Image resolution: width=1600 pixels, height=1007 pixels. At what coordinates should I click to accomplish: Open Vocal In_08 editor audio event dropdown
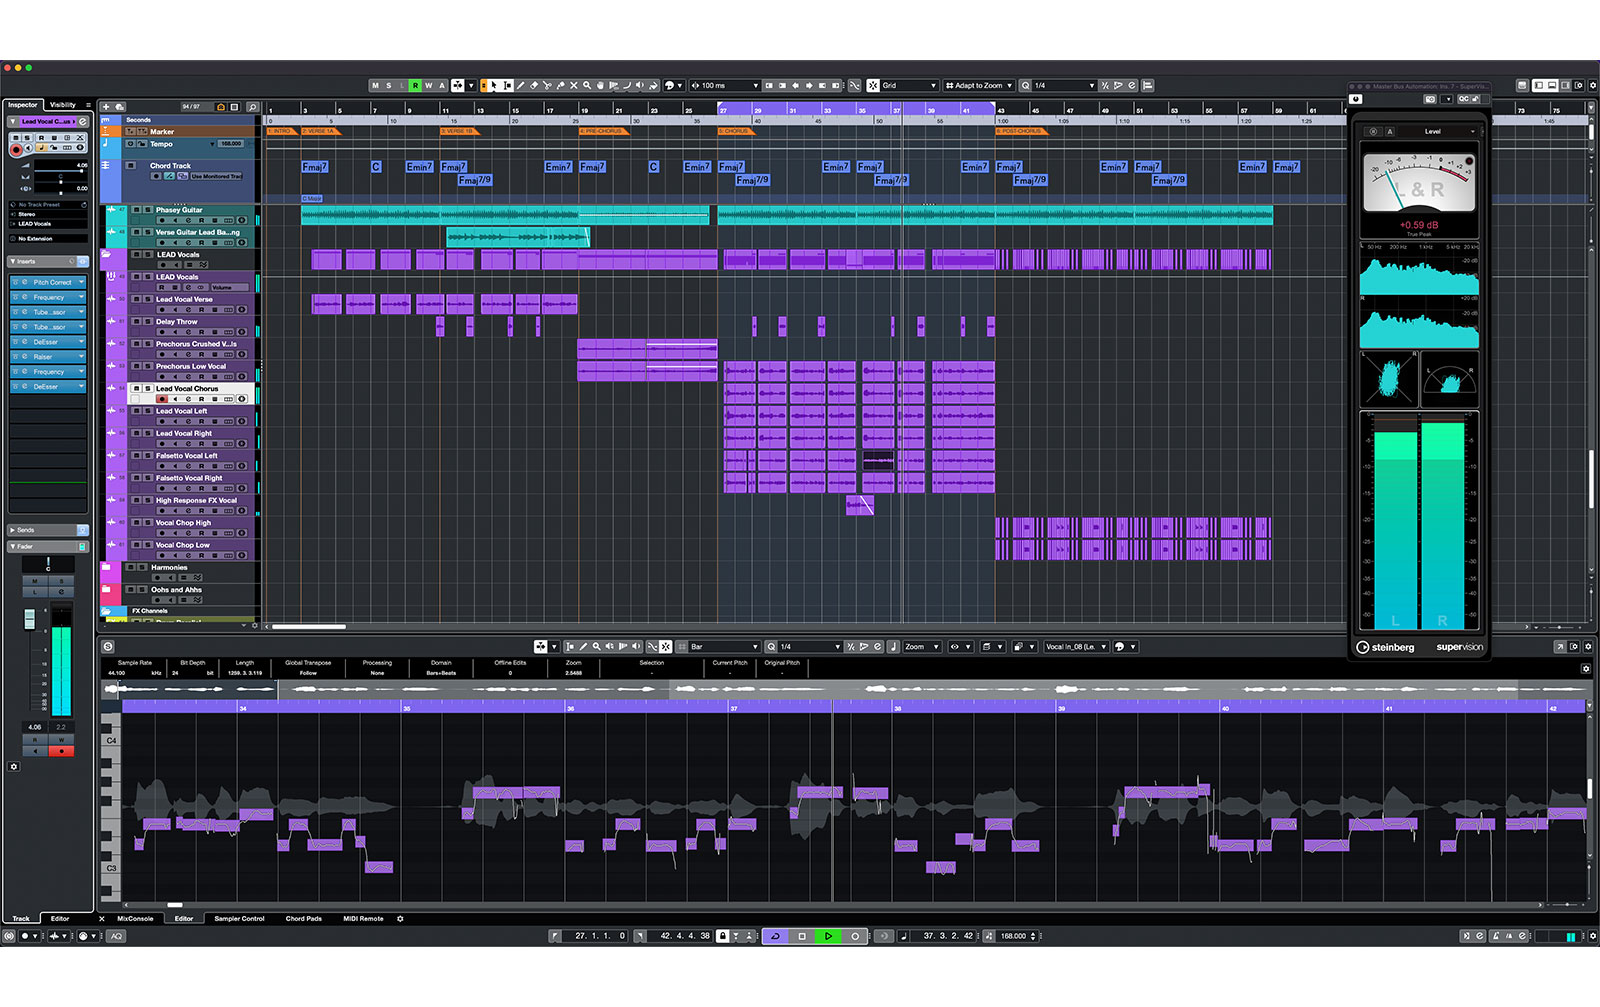[1076, 646]
